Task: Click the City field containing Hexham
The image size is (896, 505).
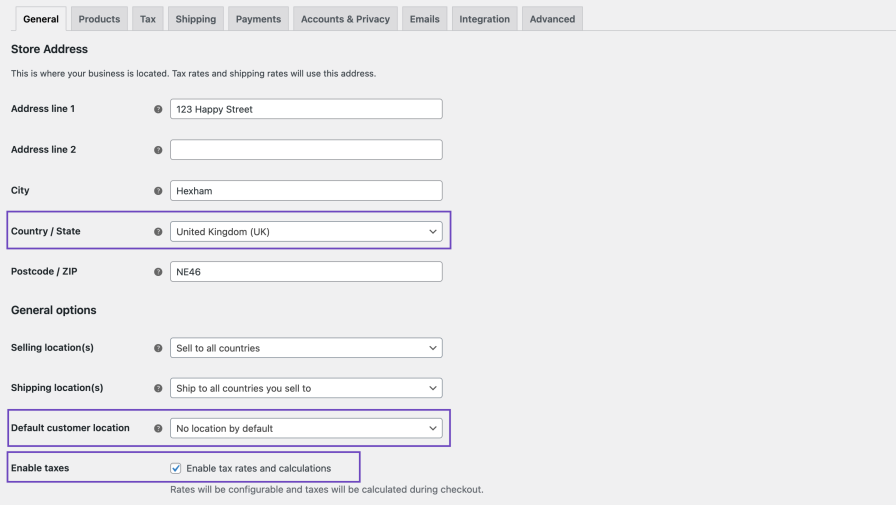Action: point(306,190)
